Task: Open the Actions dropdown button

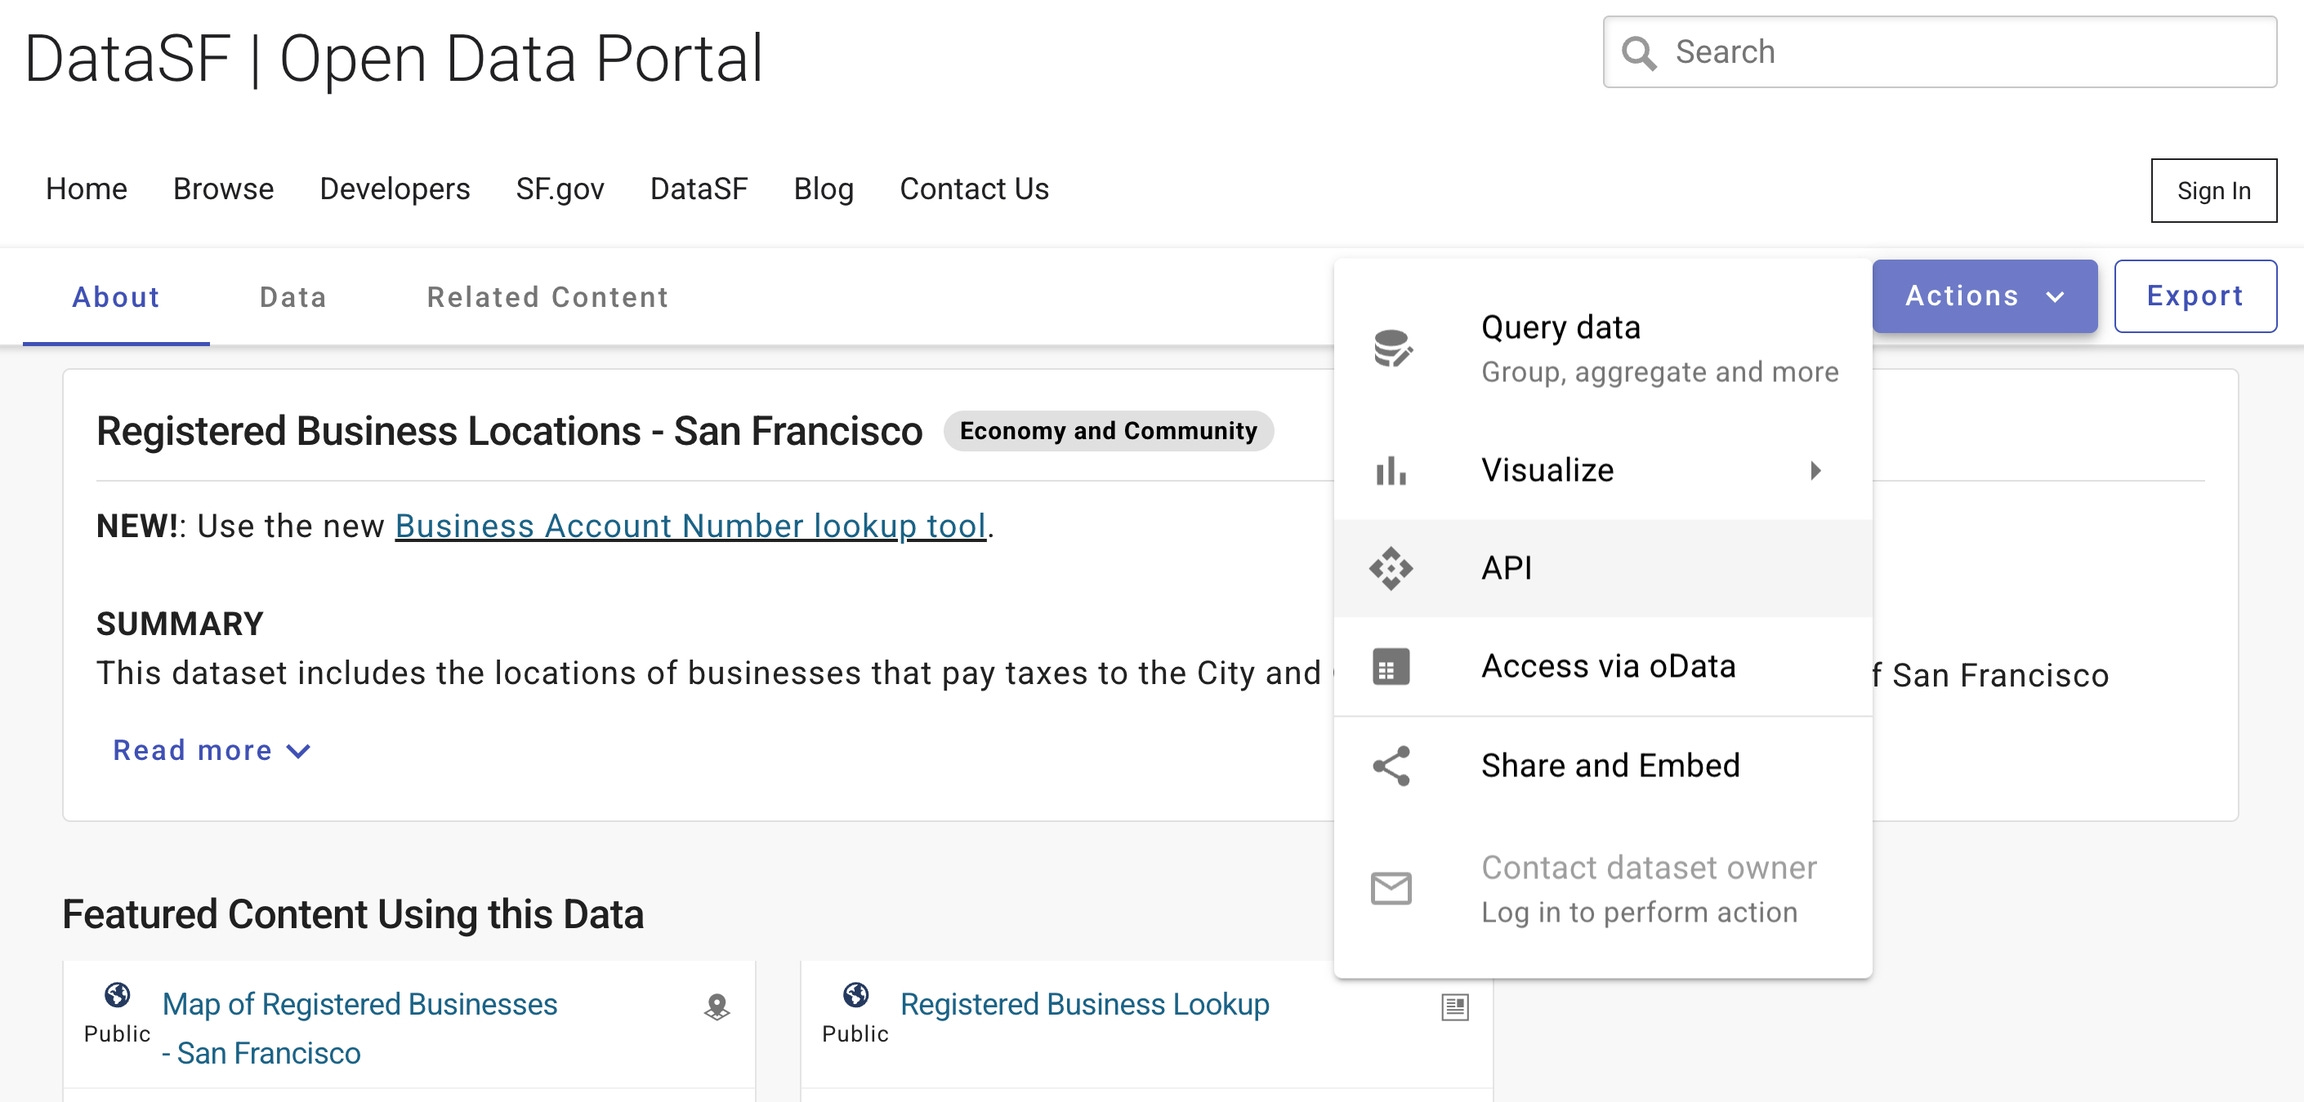Action: pos(1984,296)
